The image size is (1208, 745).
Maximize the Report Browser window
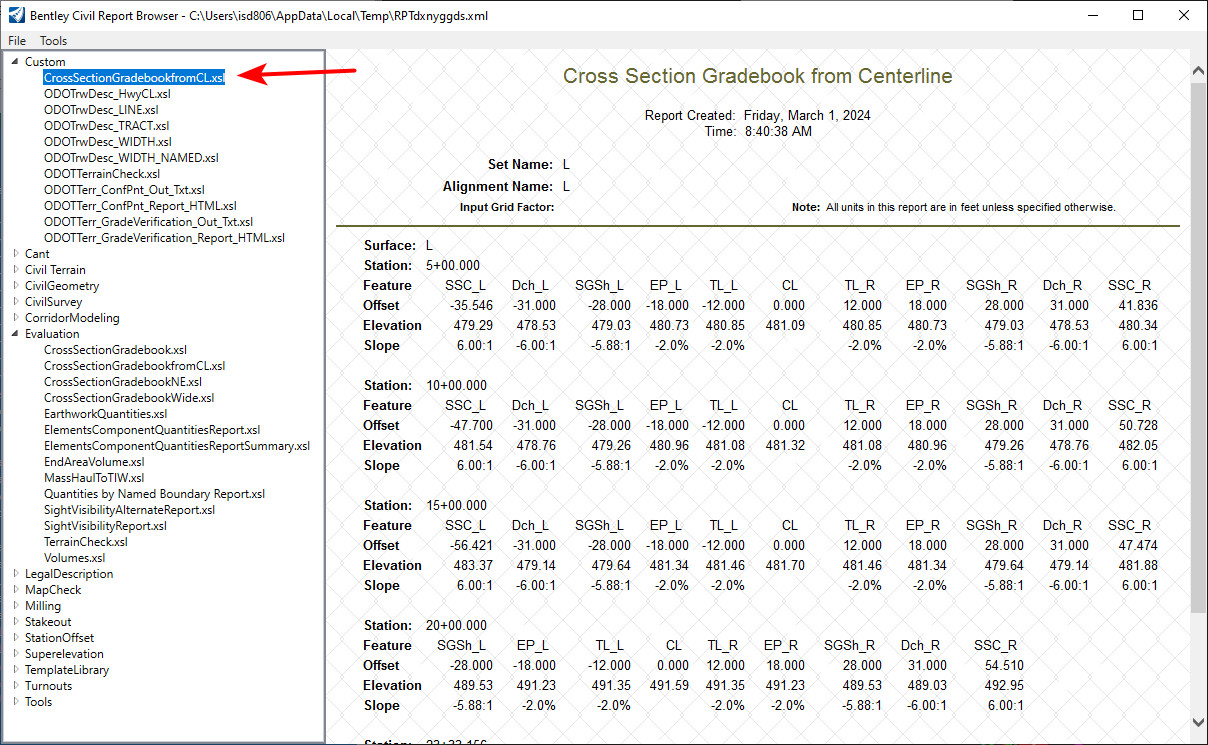tap(1138, 16)
